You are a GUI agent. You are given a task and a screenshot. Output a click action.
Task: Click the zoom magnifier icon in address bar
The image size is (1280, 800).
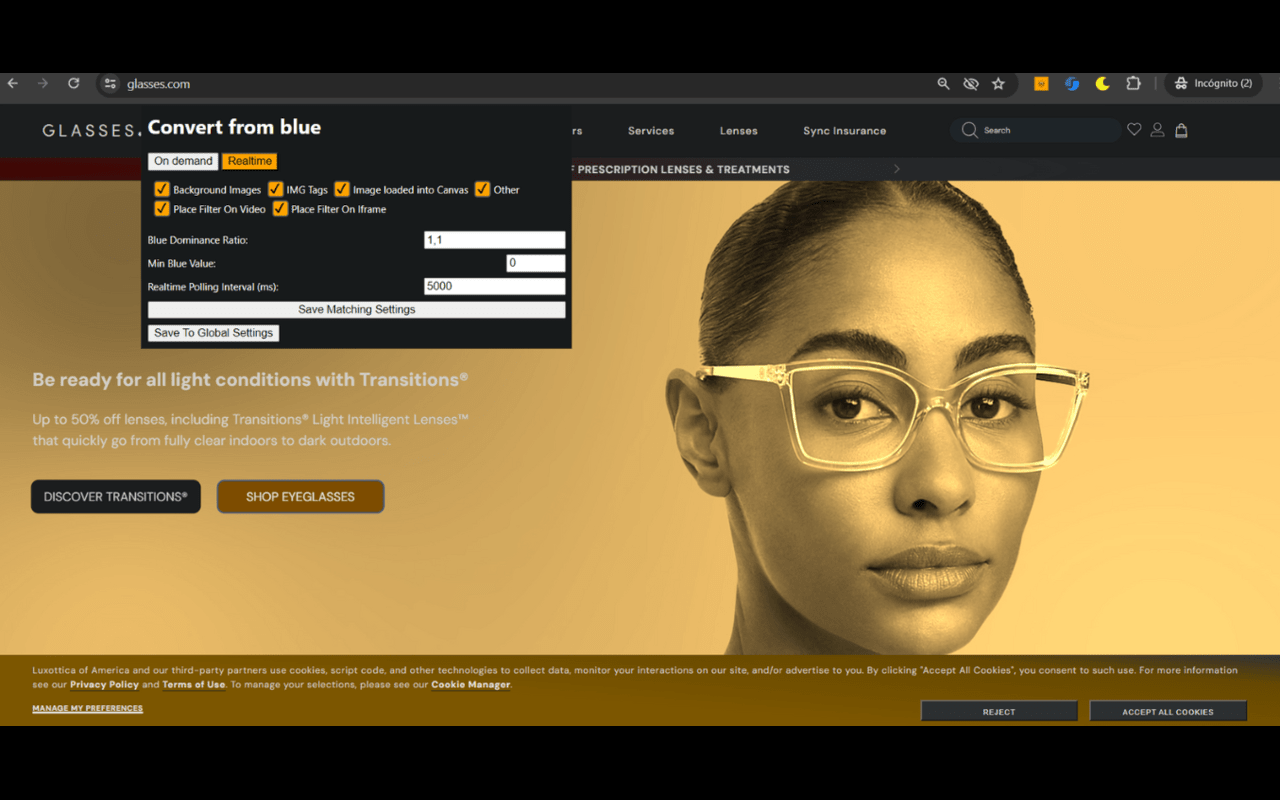click(x=943, y=84)
